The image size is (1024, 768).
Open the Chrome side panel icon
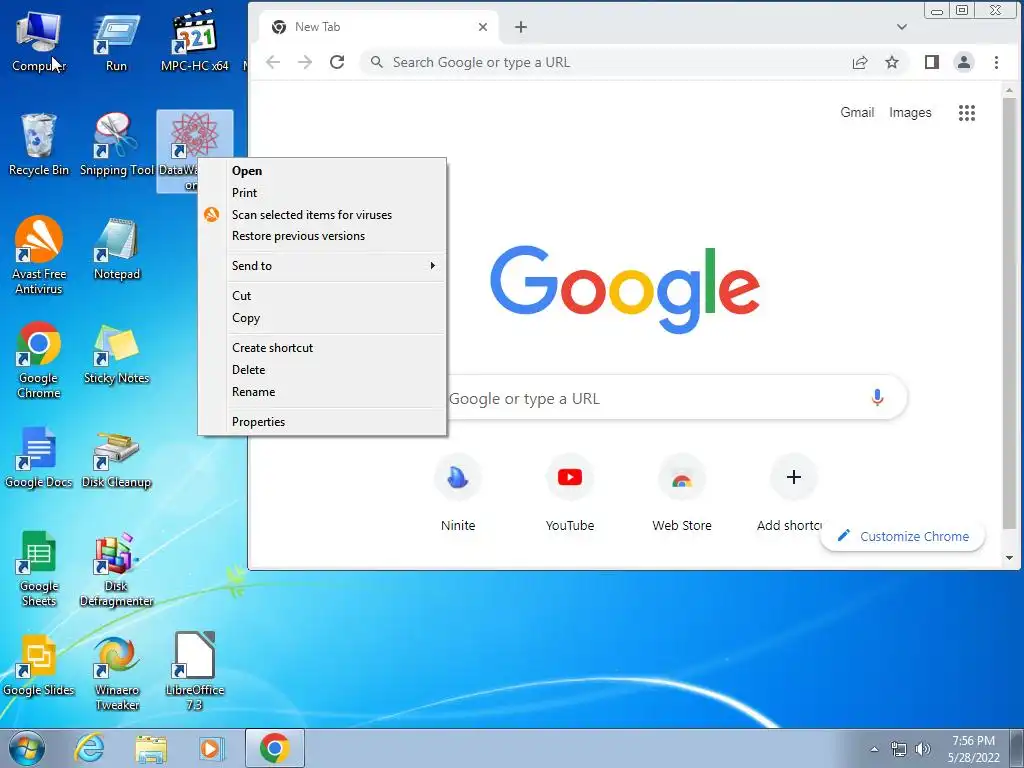pos(932,62)
